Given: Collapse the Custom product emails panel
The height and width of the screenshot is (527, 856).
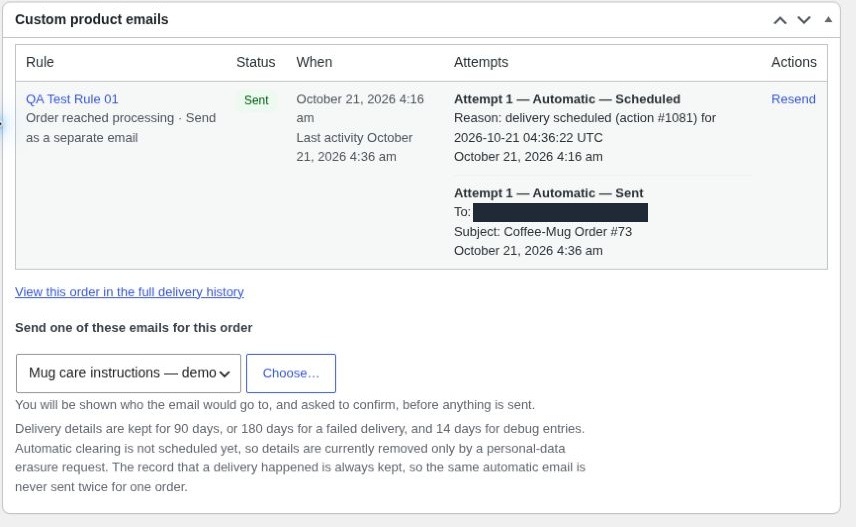Looking at the screenshot, I should pyautogui.click(x=828, y=20).
